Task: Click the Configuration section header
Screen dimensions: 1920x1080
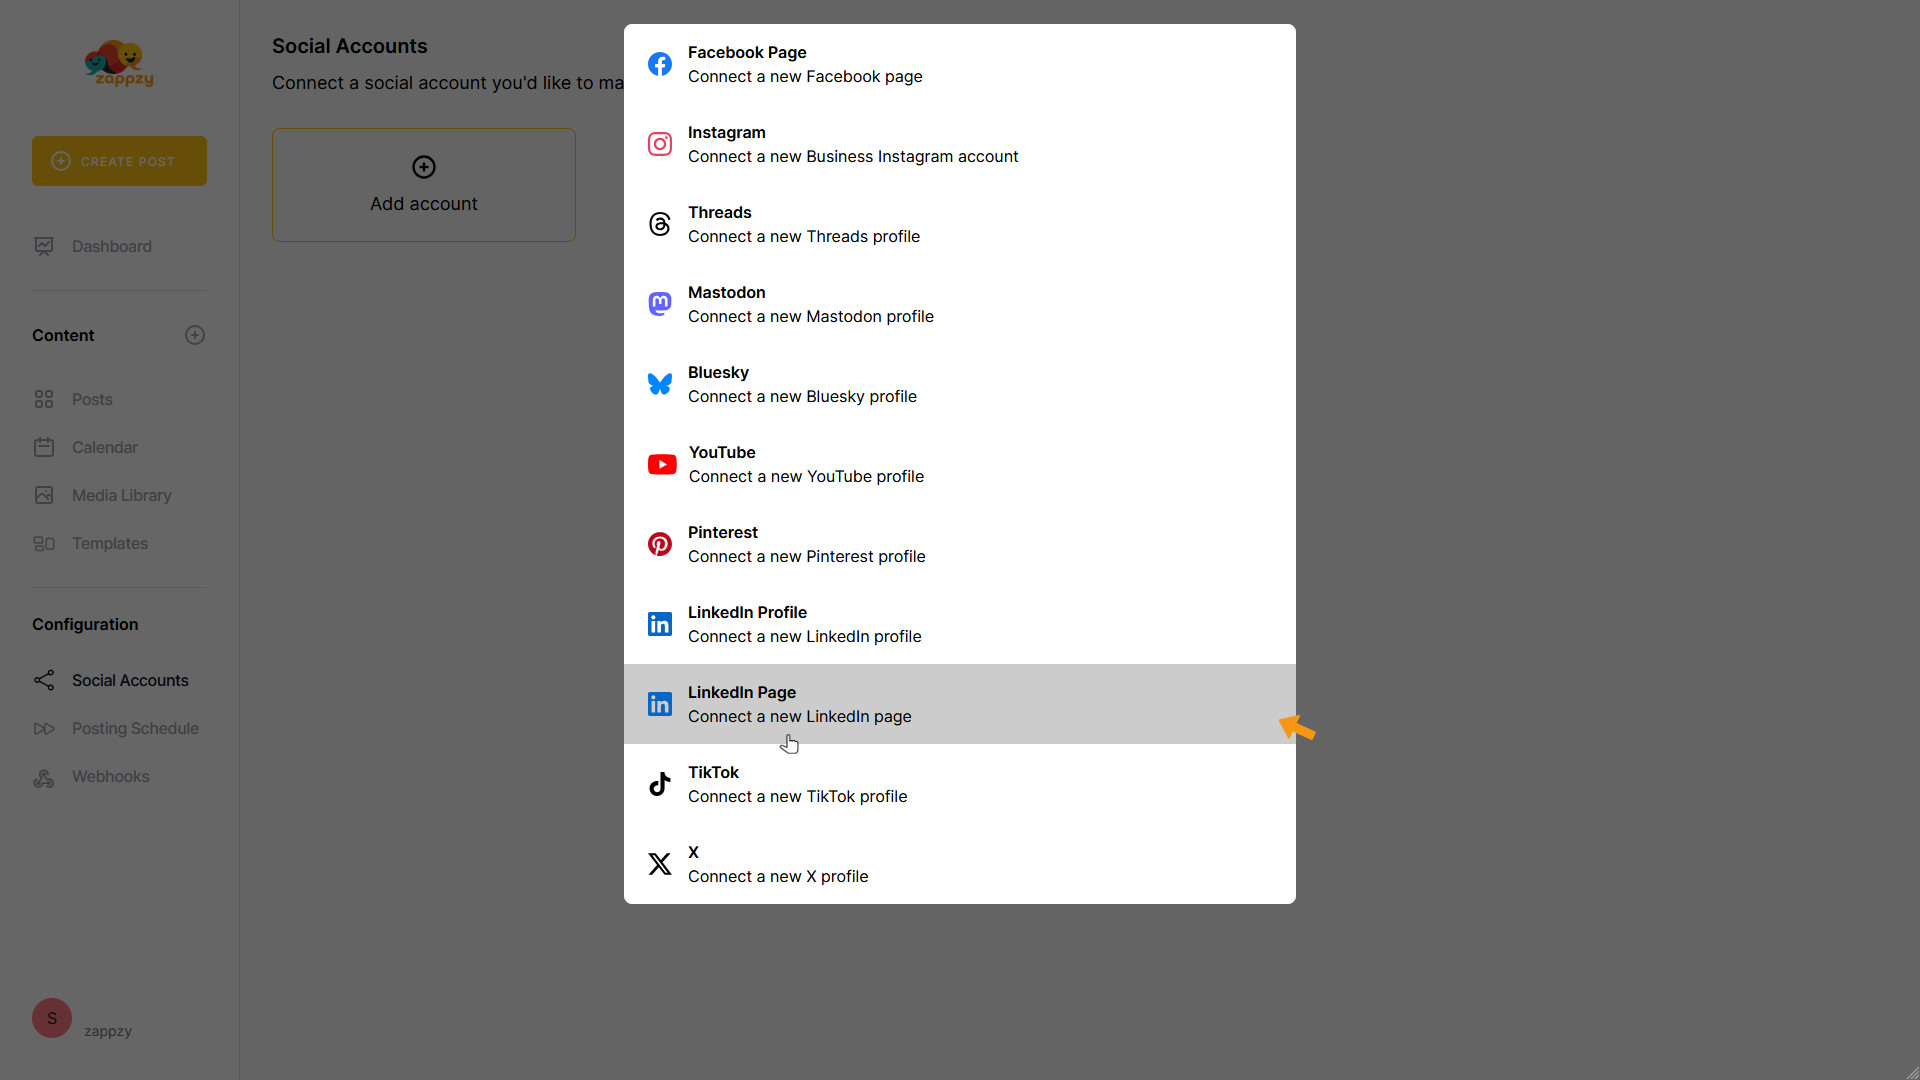Action: [85, 624]
